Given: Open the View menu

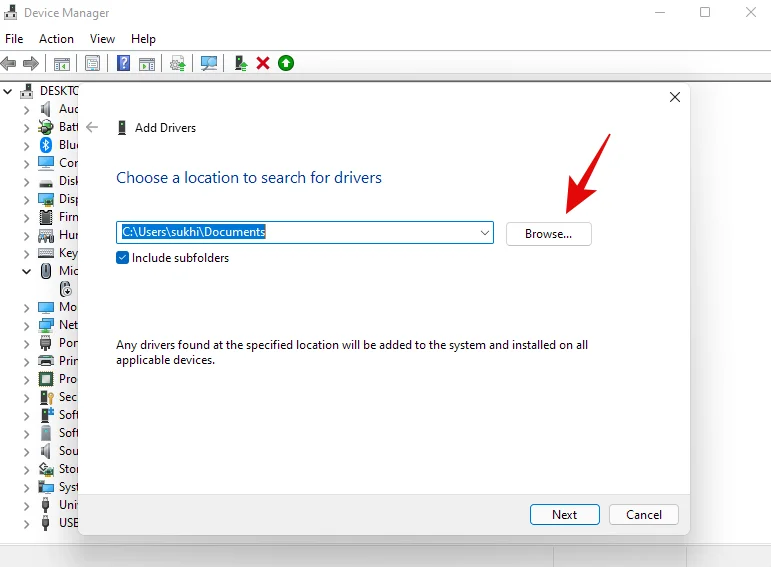Looking at the screenshot, I should 102,39.
